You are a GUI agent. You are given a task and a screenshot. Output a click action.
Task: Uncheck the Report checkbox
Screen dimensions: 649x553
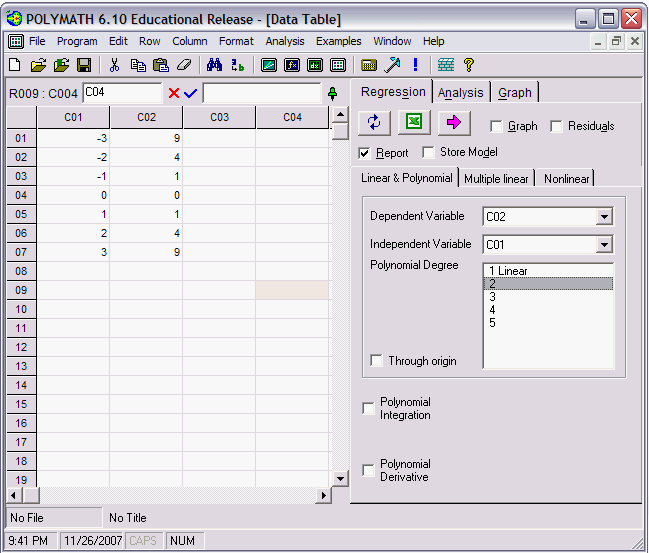[x=366, y=153]
